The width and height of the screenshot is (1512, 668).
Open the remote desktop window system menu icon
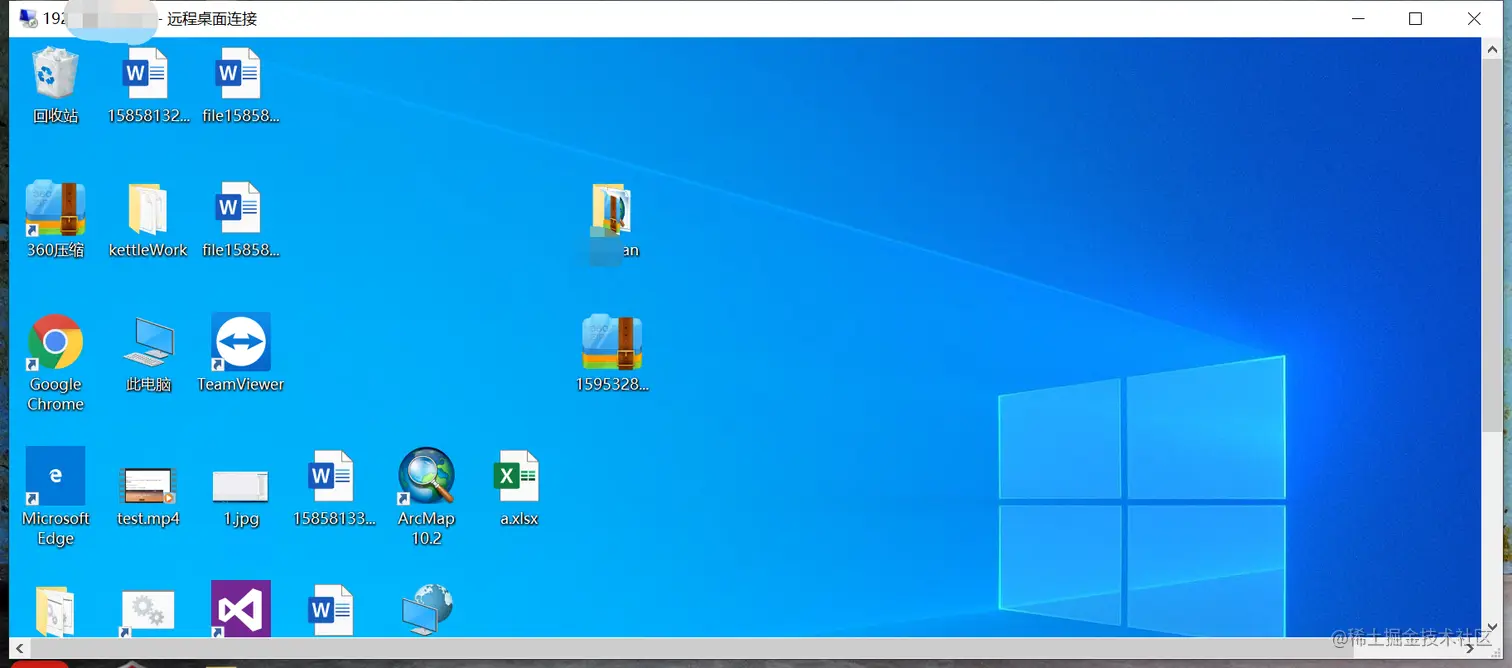click(x=28, y=18)
